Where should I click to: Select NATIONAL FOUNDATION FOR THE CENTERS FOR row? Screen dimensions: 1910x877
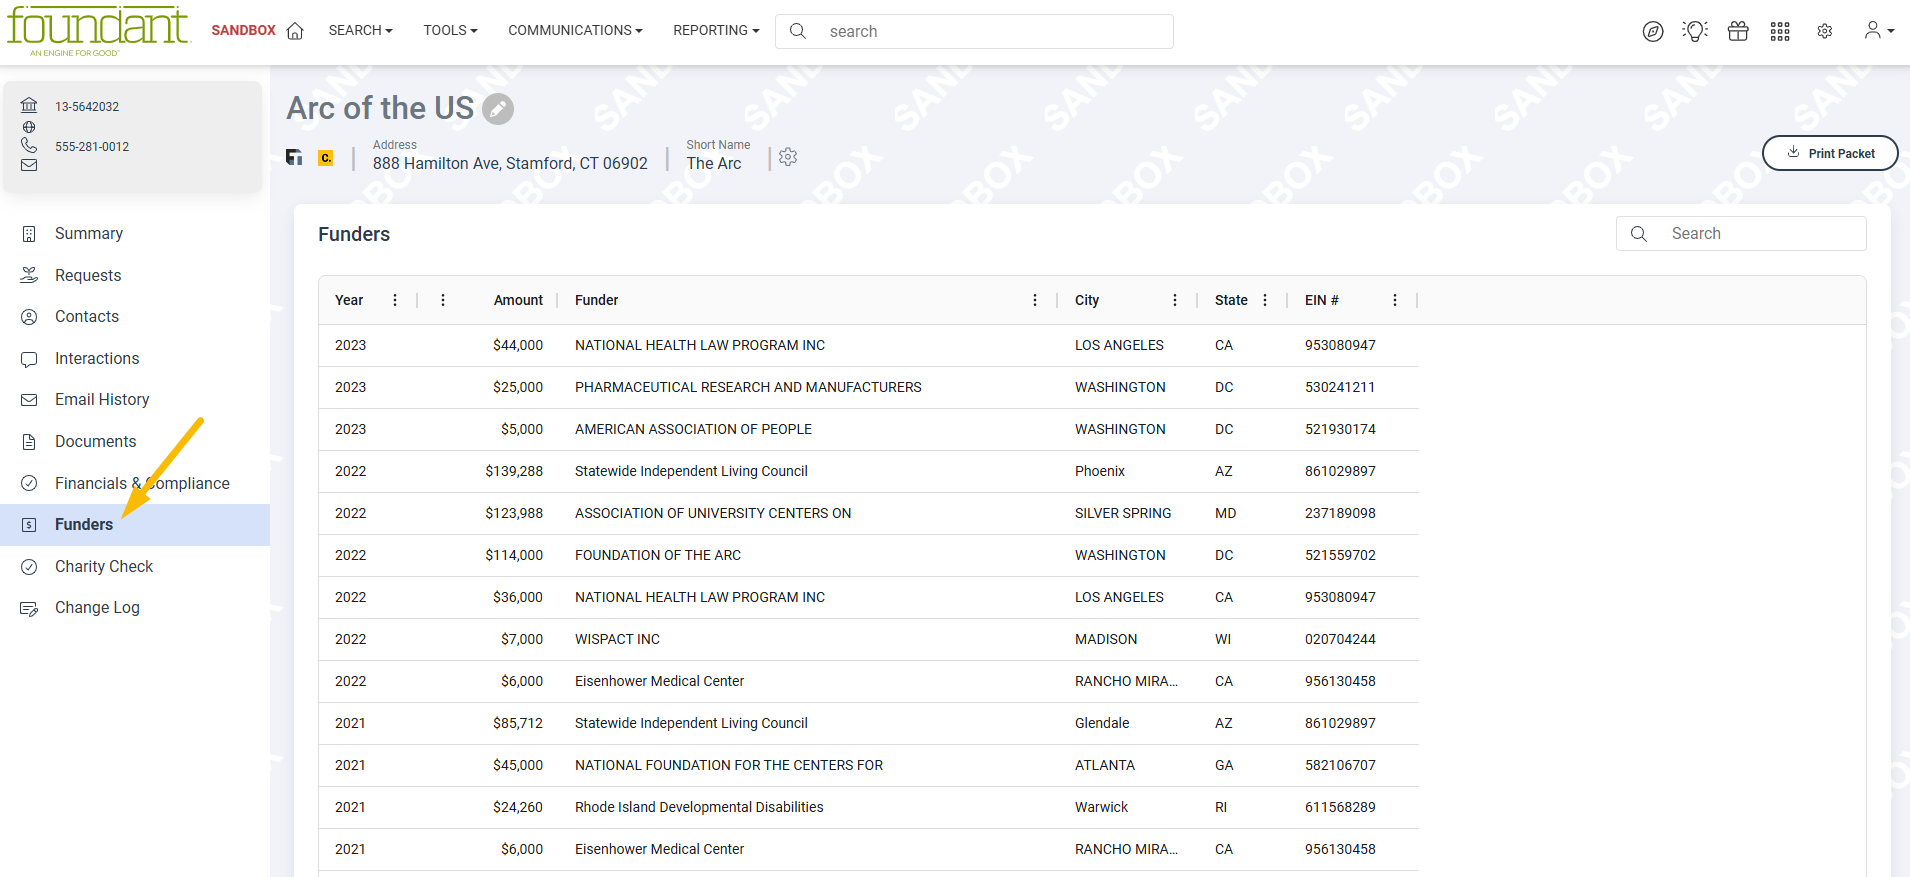[868, 765]
